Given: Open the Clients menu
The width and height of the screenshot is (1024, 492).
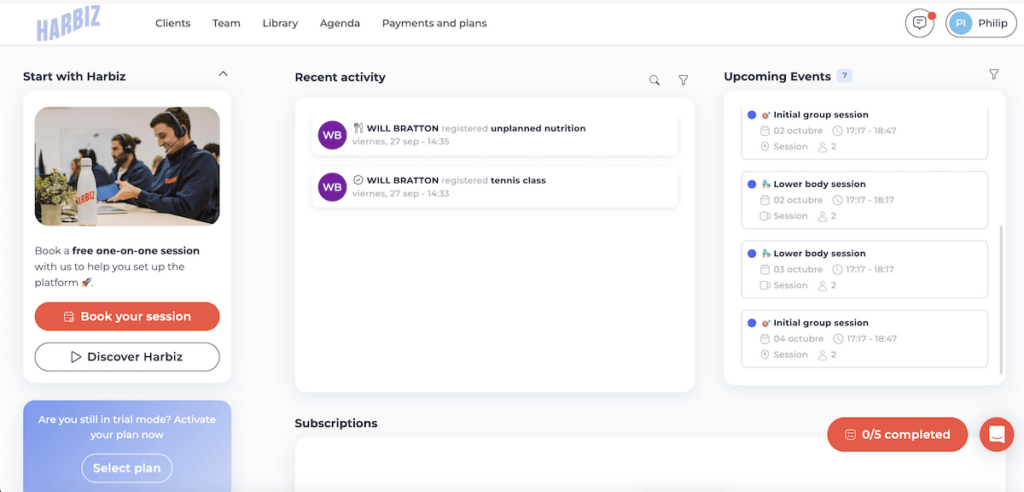Looking at the screenshot, I should 173,23.
